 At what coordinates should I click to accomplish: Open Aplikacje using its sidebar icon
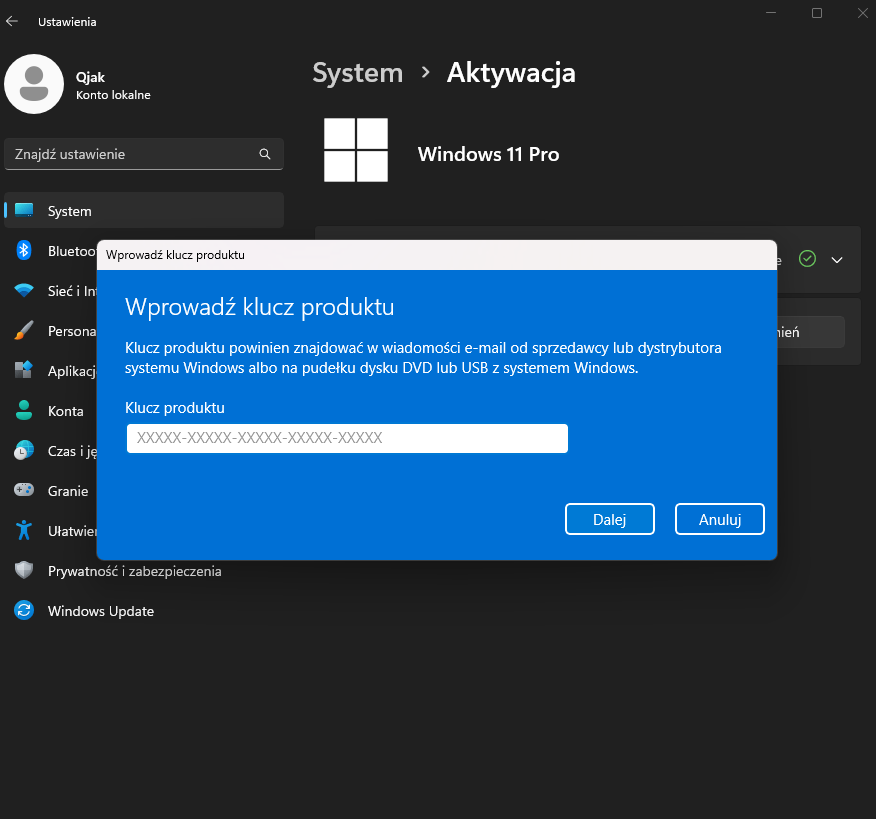pyautogui.click(x=23, y=371)
